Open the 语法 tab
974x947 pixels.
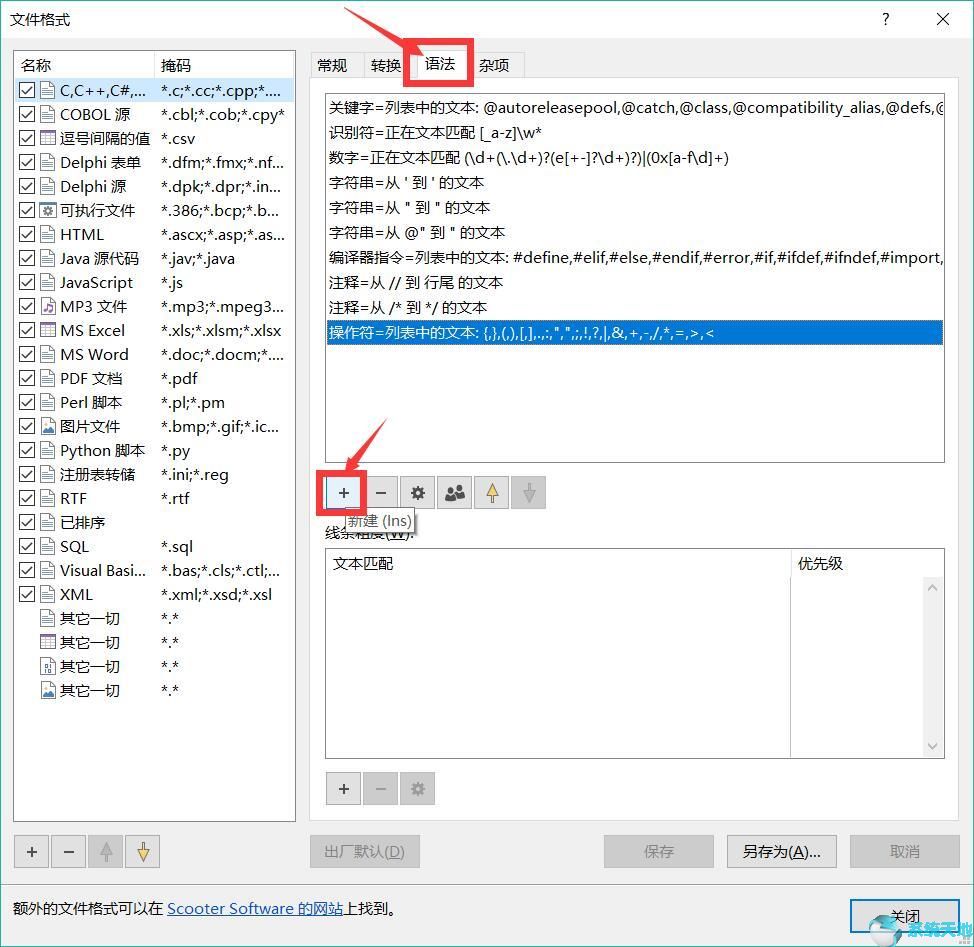[440, 63]
